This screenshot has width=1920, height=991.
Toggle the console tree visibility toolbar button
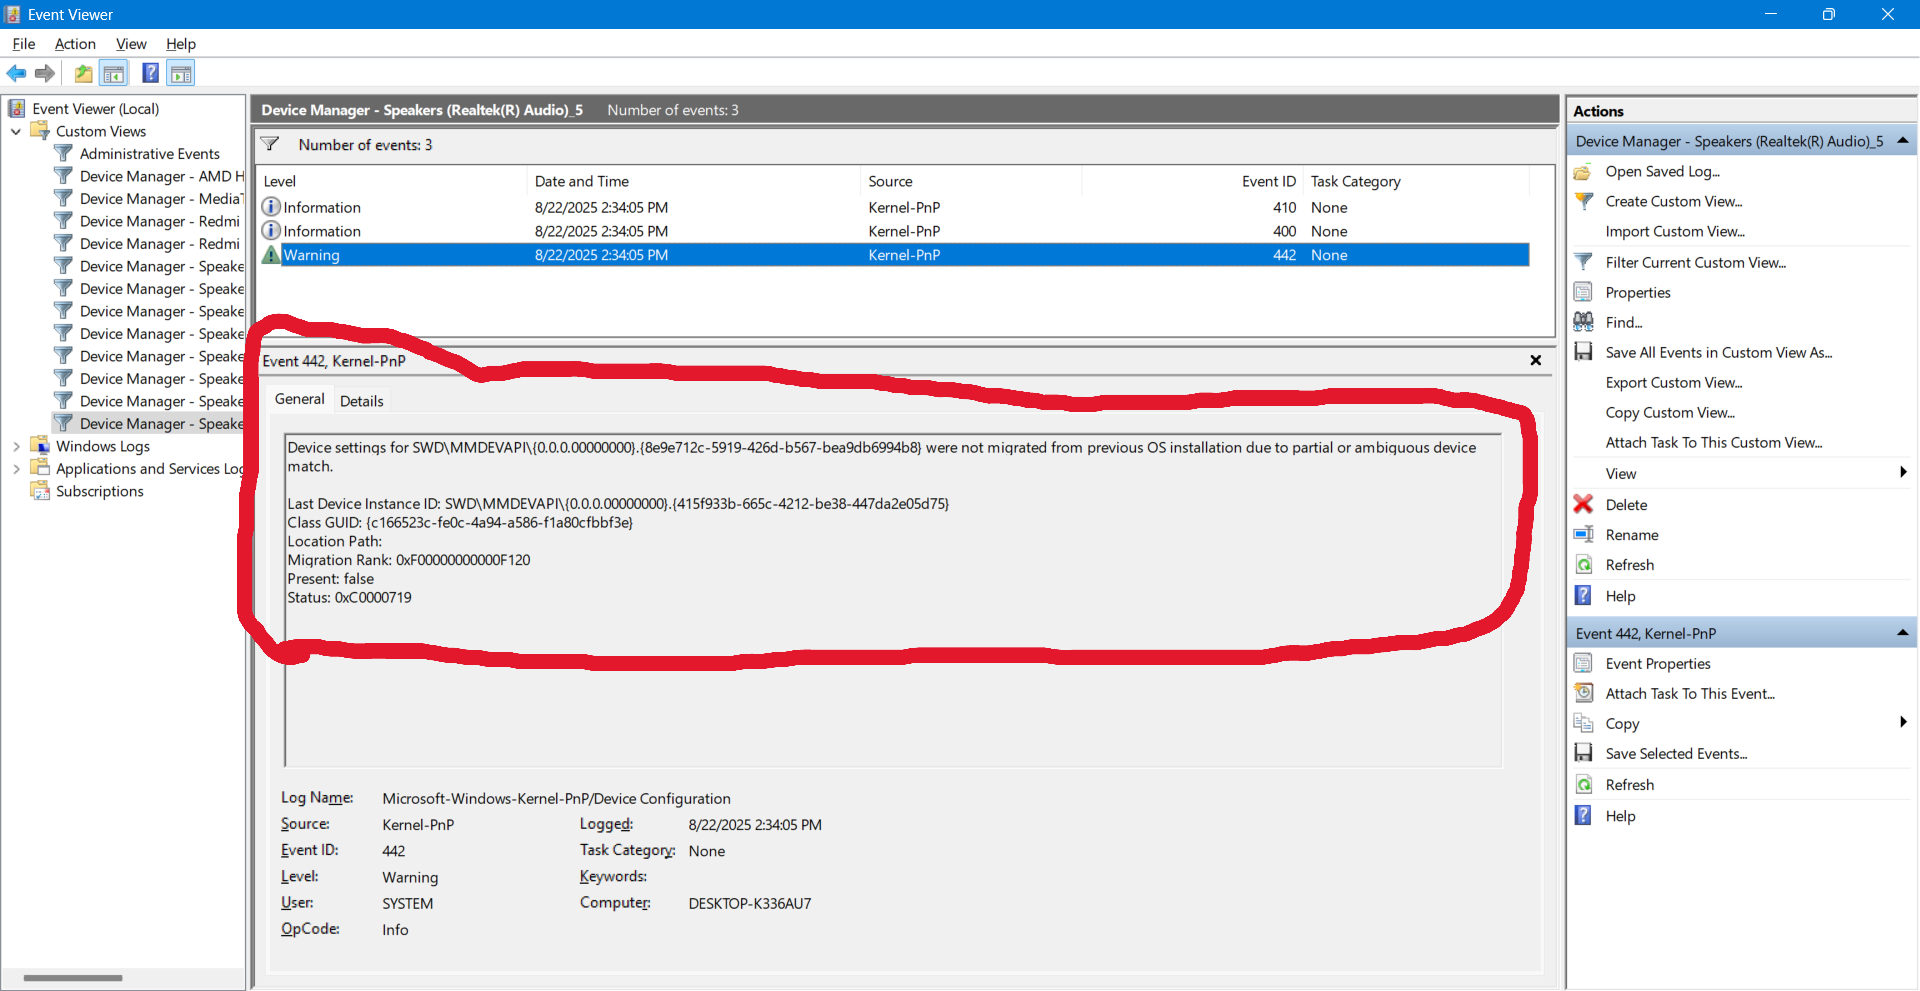114,73
